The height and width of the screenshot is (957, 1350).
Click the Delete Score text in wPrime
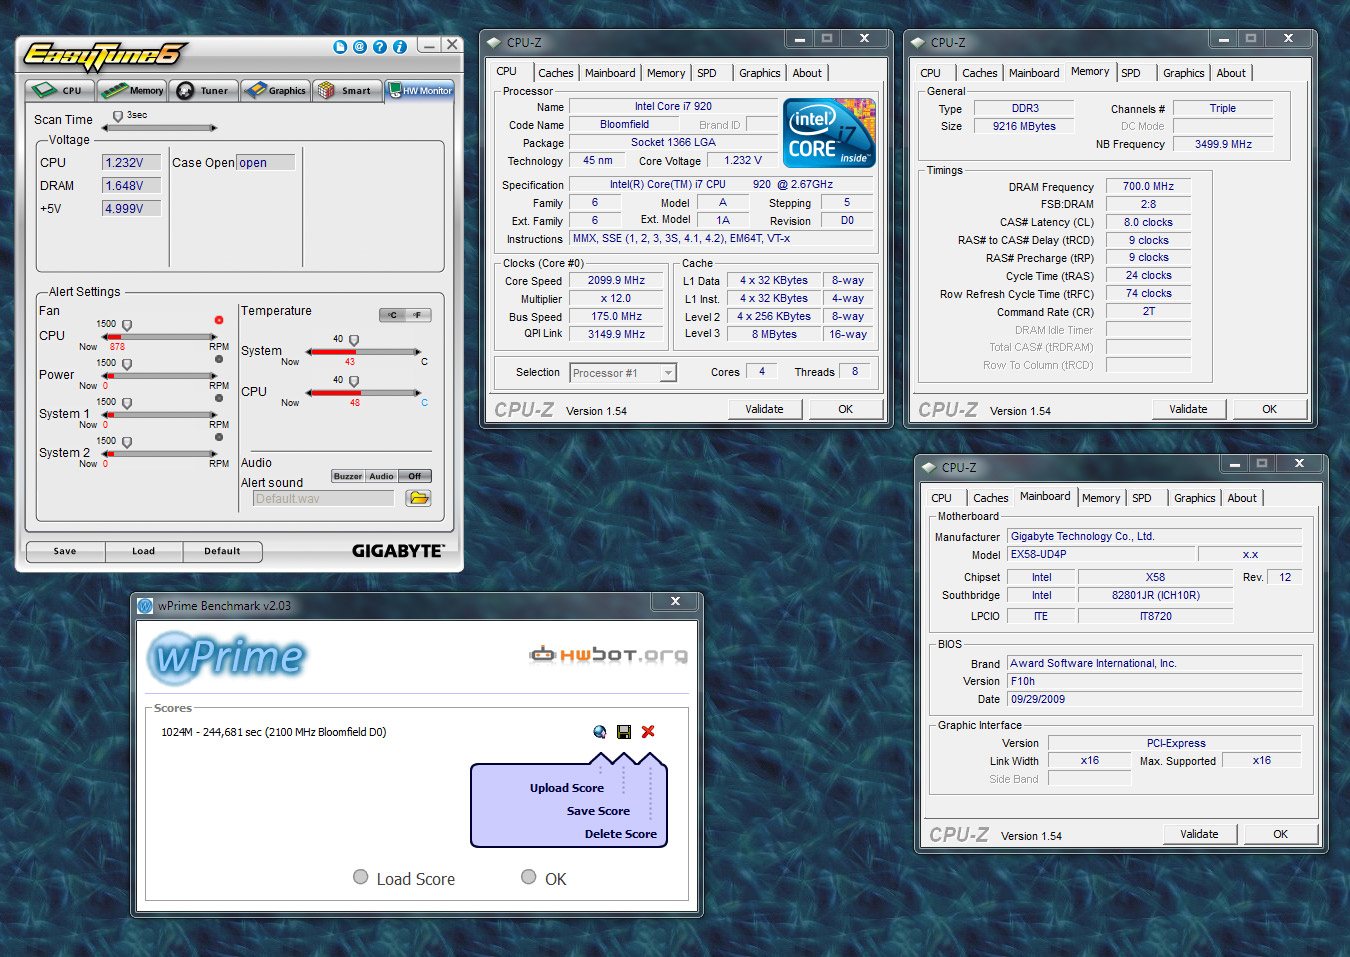(x=621, y=834)
